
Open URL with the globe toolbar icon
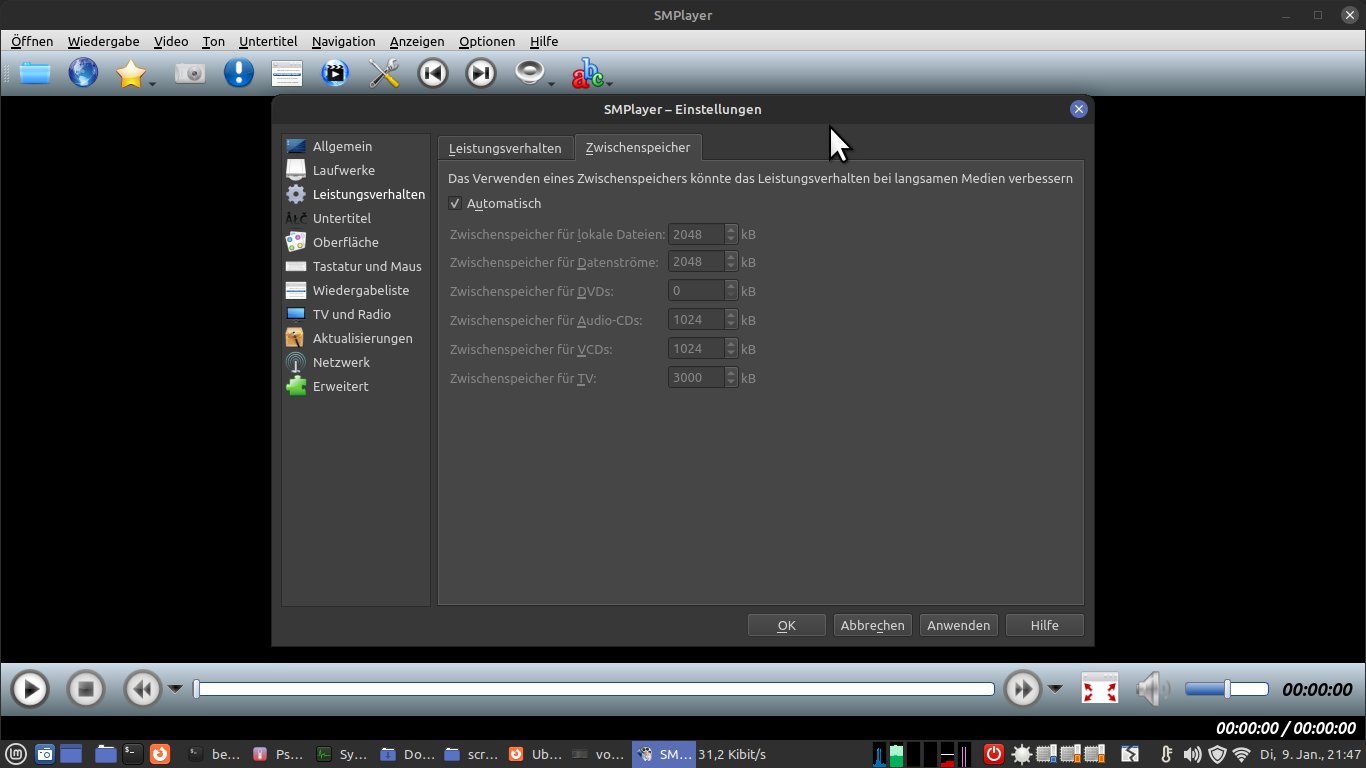tap(83, 73)
